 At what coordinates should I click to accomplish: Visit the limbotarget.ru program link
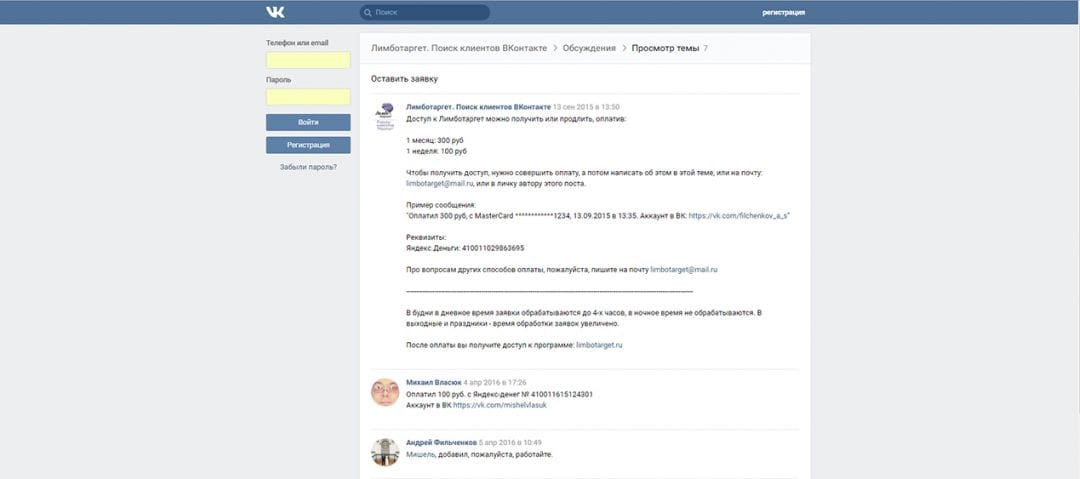click(599, 345)
